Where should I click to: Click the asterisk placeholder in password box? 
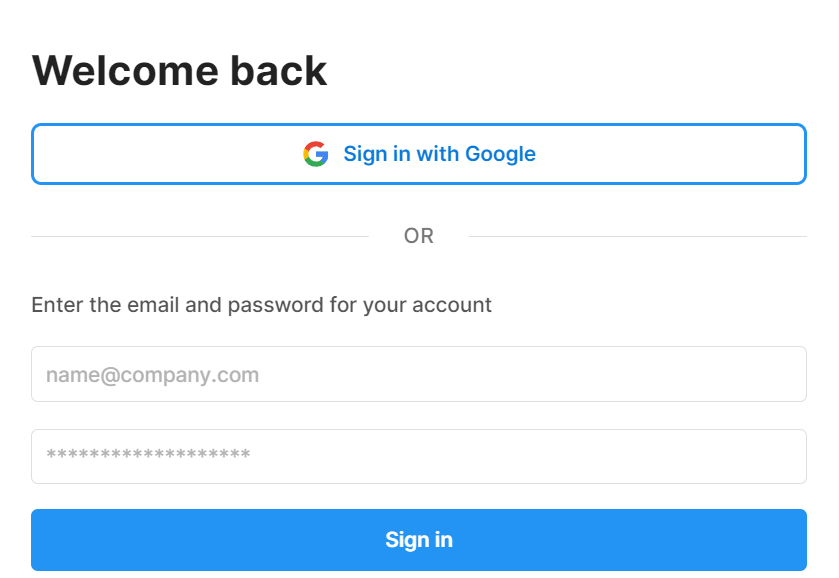(x=148, y=457)
